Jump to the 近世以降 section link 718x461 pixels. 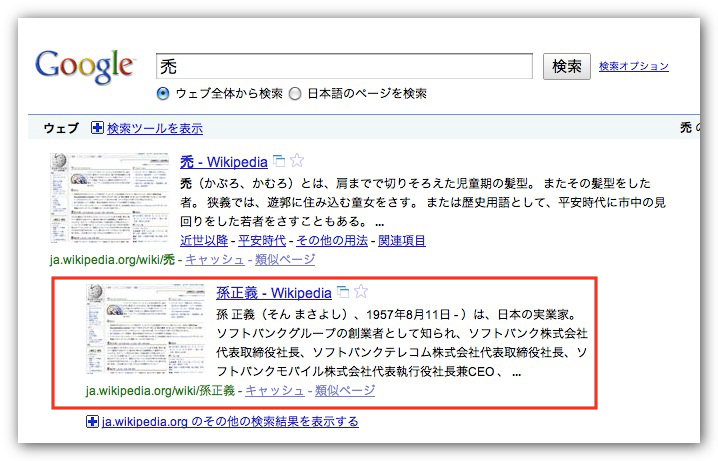[203, 241]
